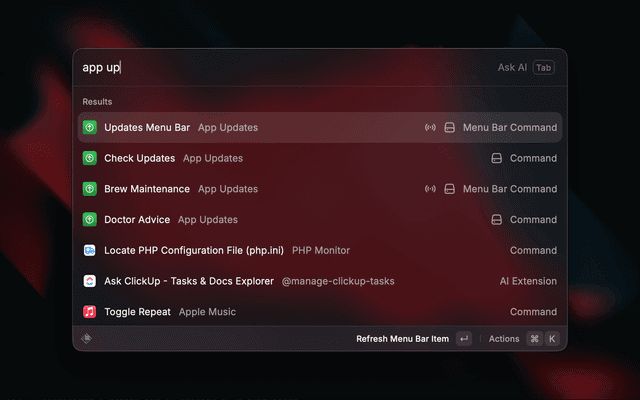Select the Toggle Repeat result
The width and height of the screenshot is (640, 400).
320,312
